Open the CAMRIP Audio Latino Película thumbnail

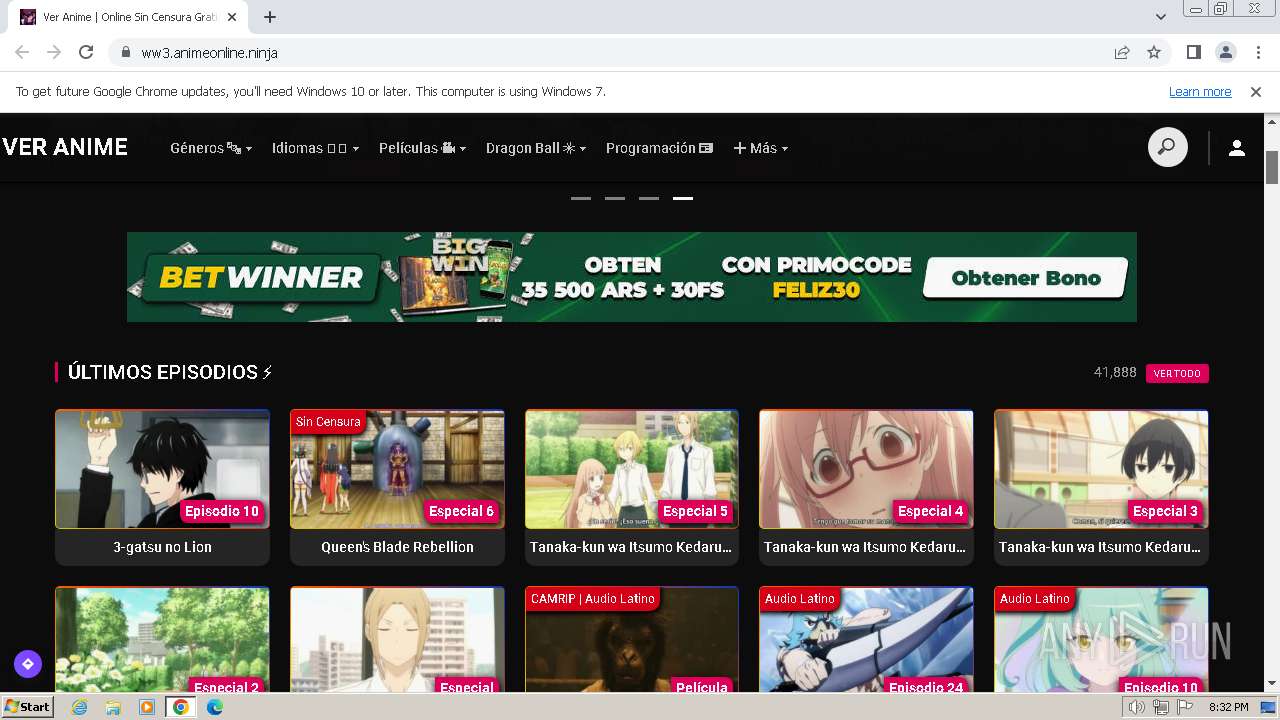pyautogui.click(x=632, y=639)
